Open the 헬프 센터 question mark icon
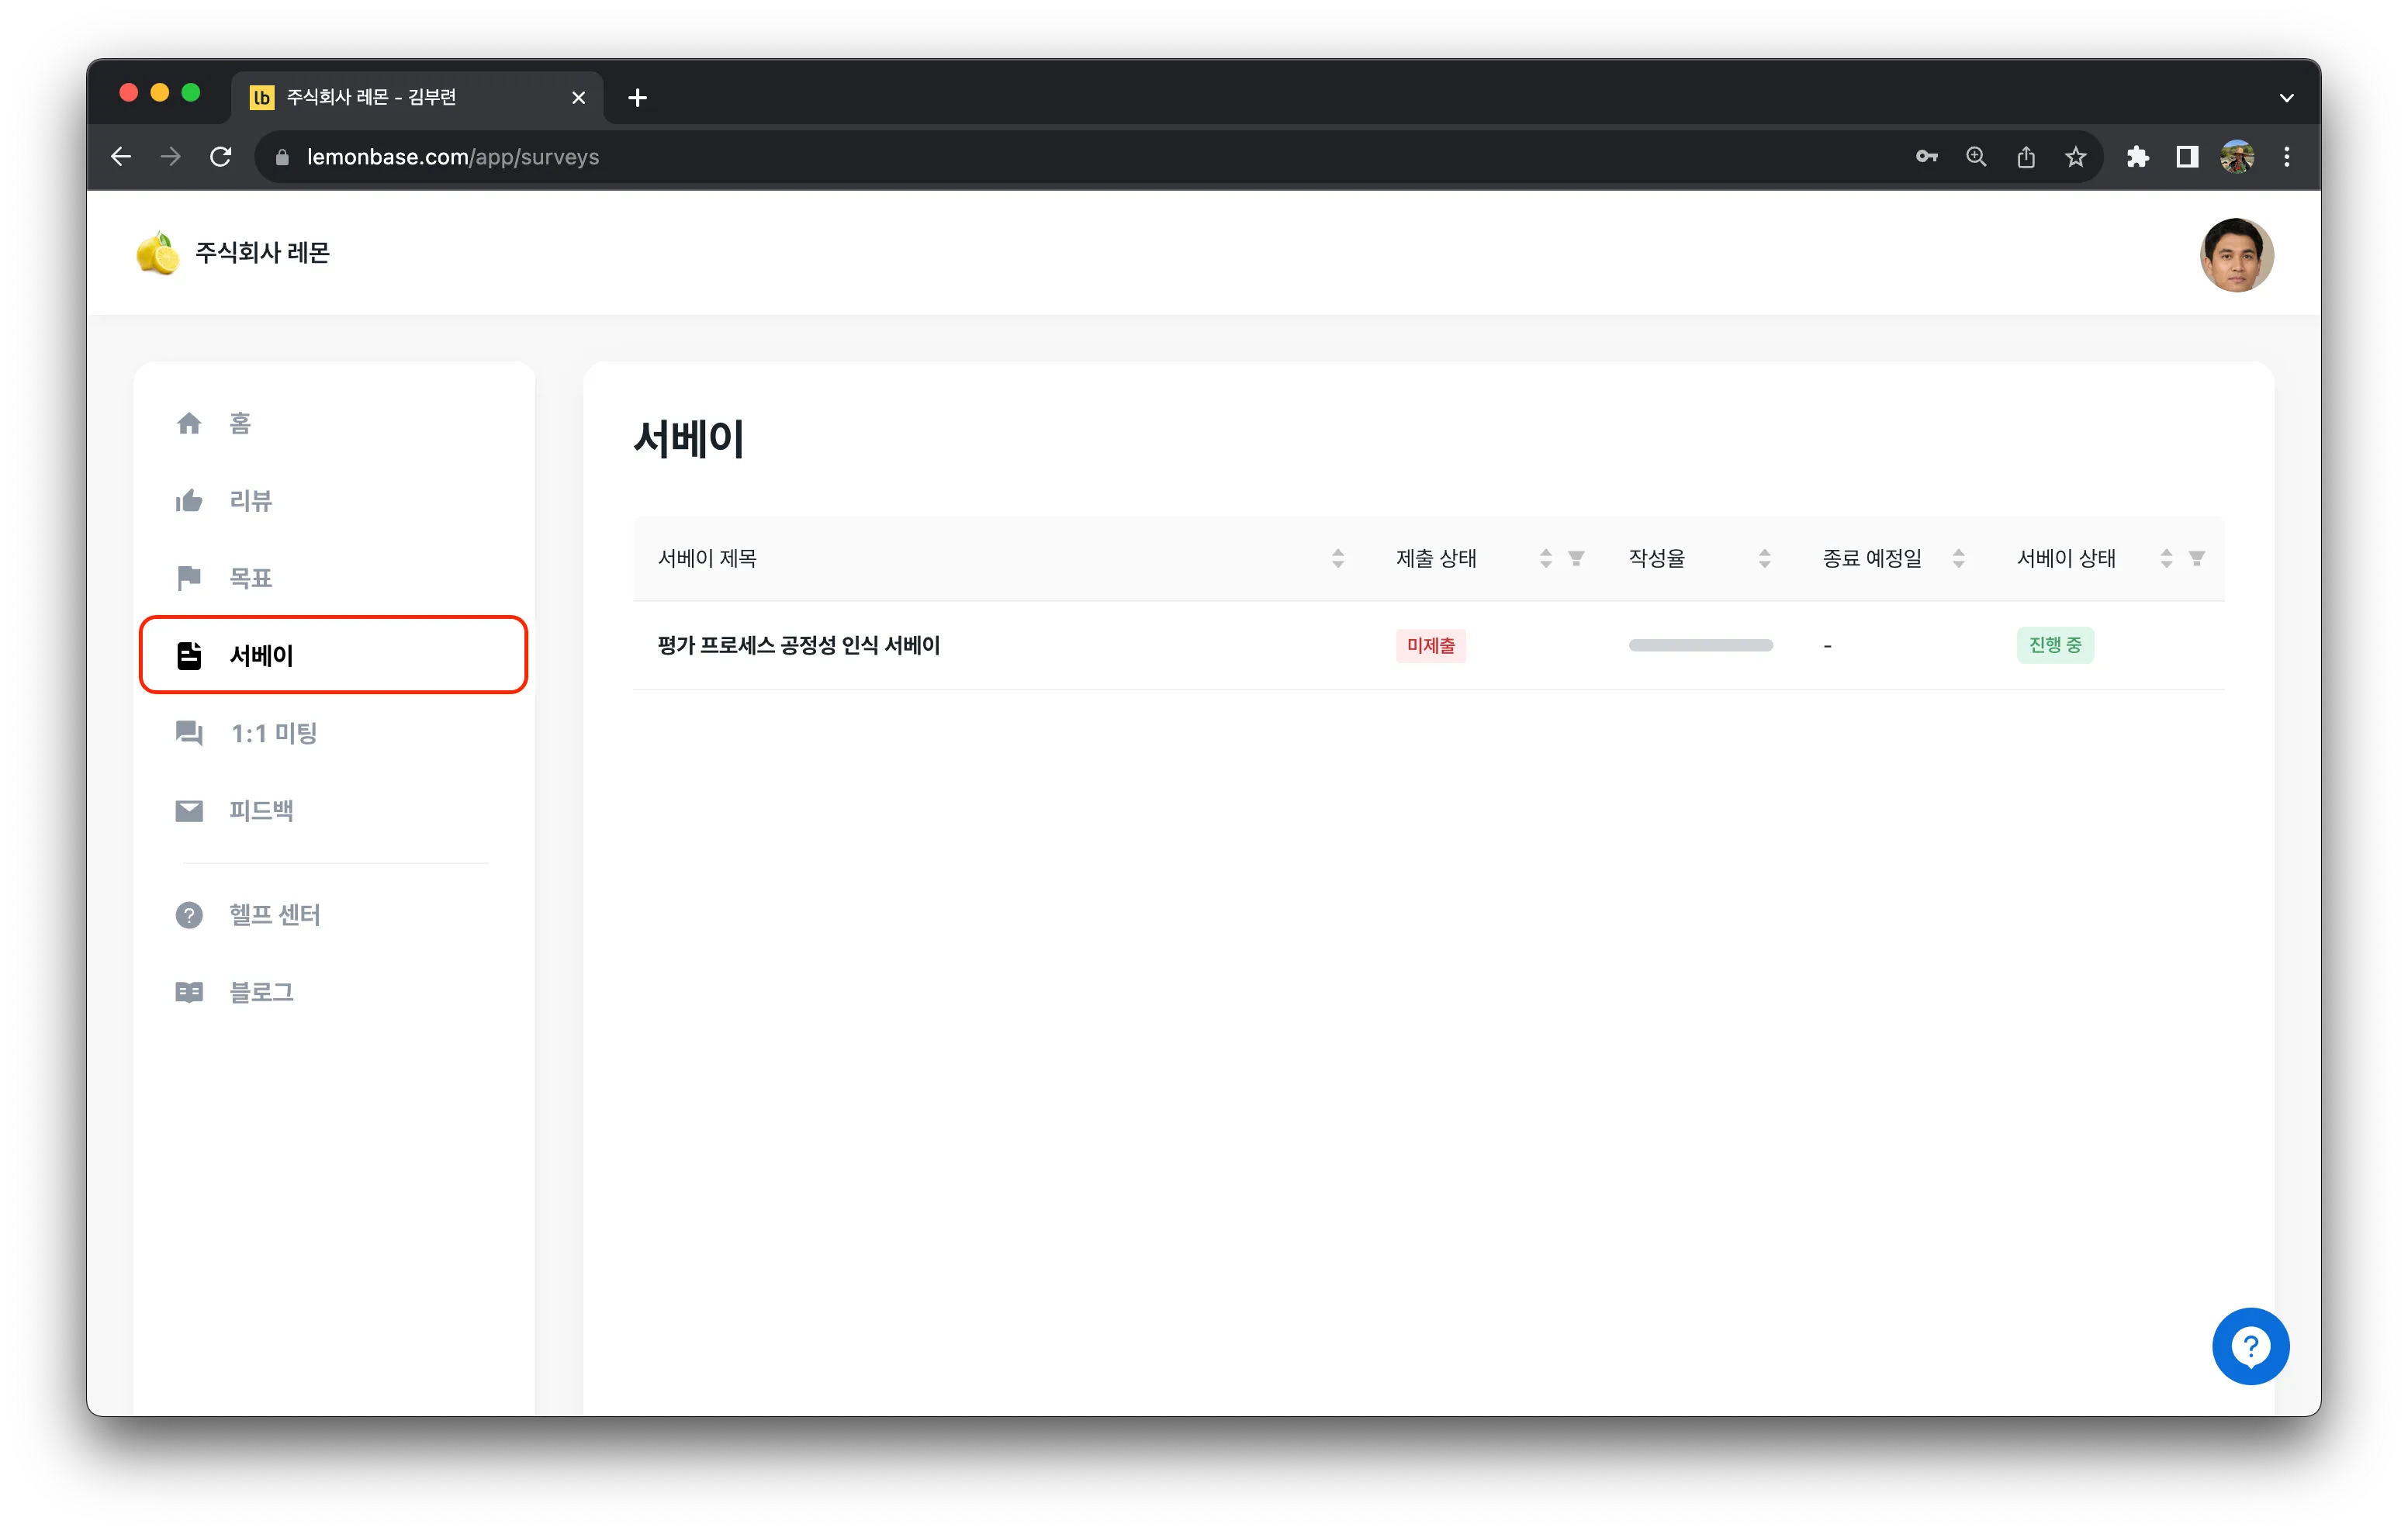Screen dimensions: 2408x1531 pyautogui.click(x=189, y=914)
